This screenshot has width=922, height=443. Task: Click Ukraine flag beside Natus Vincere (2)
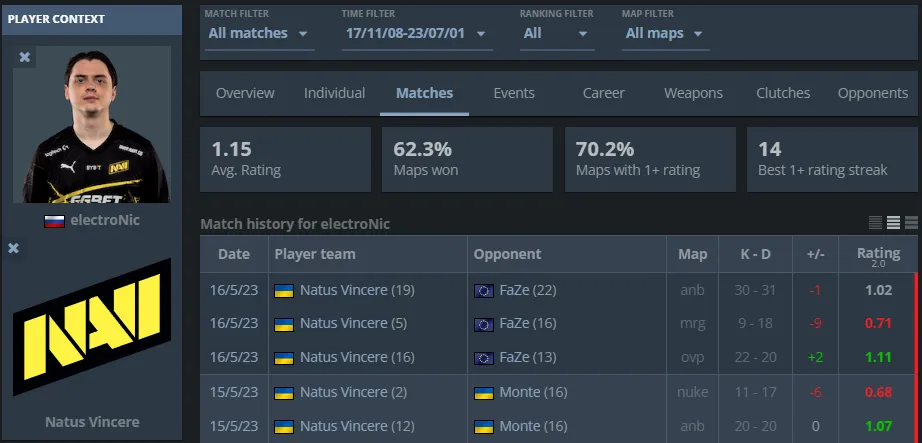pyautogui.click(x=284, y=392)
